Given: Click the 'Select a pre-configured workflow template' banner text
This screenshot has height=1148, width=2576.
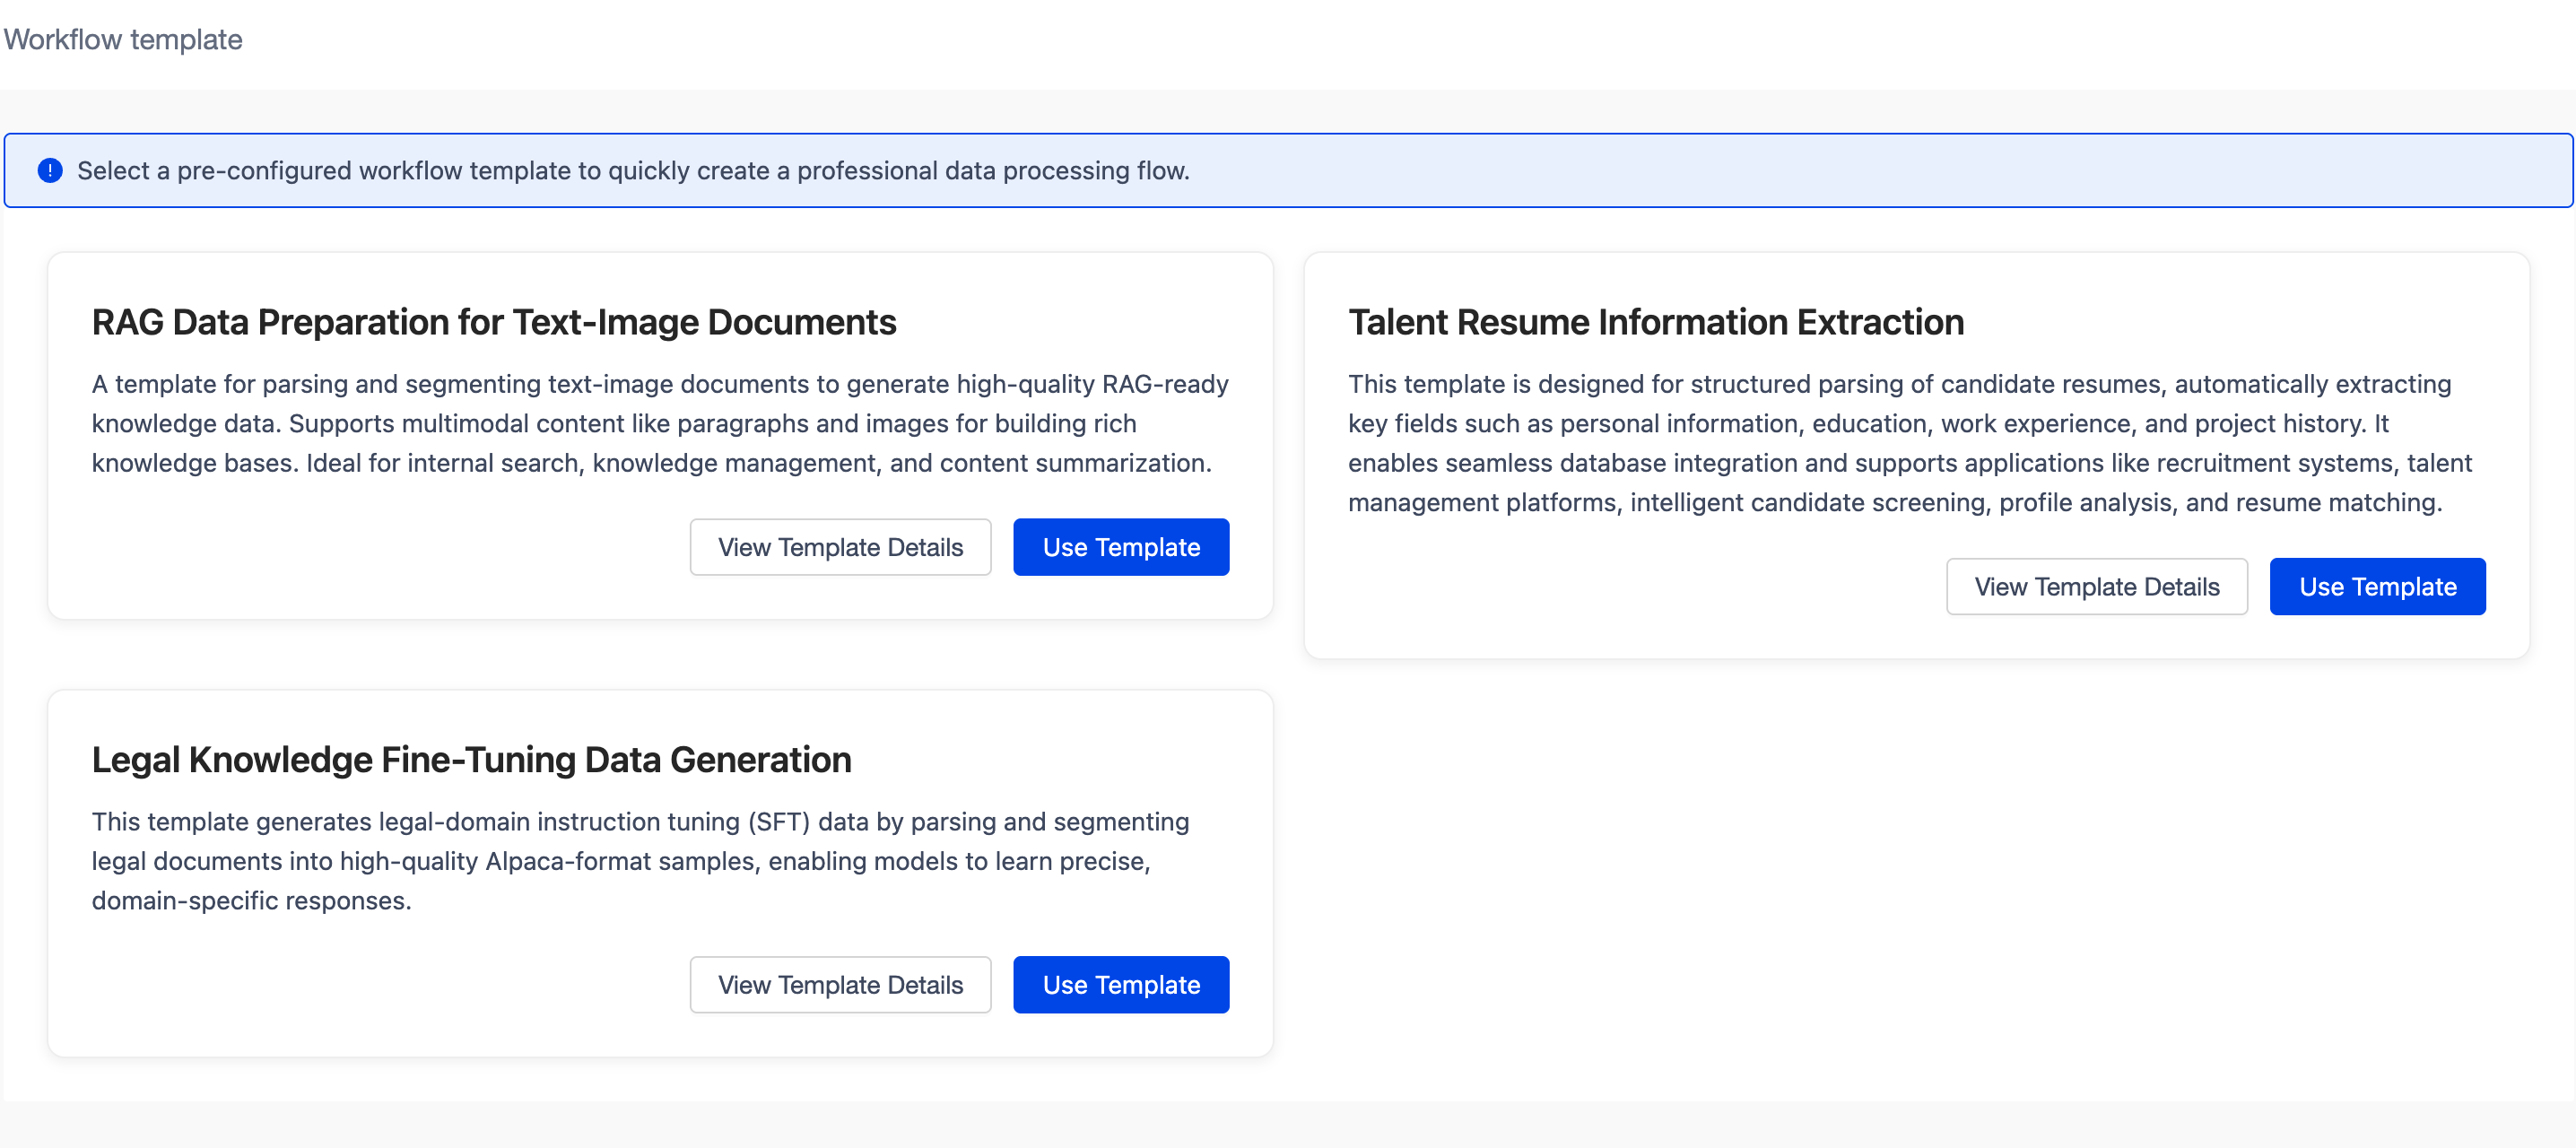Looking at the screenshot, I should (632, 171).
